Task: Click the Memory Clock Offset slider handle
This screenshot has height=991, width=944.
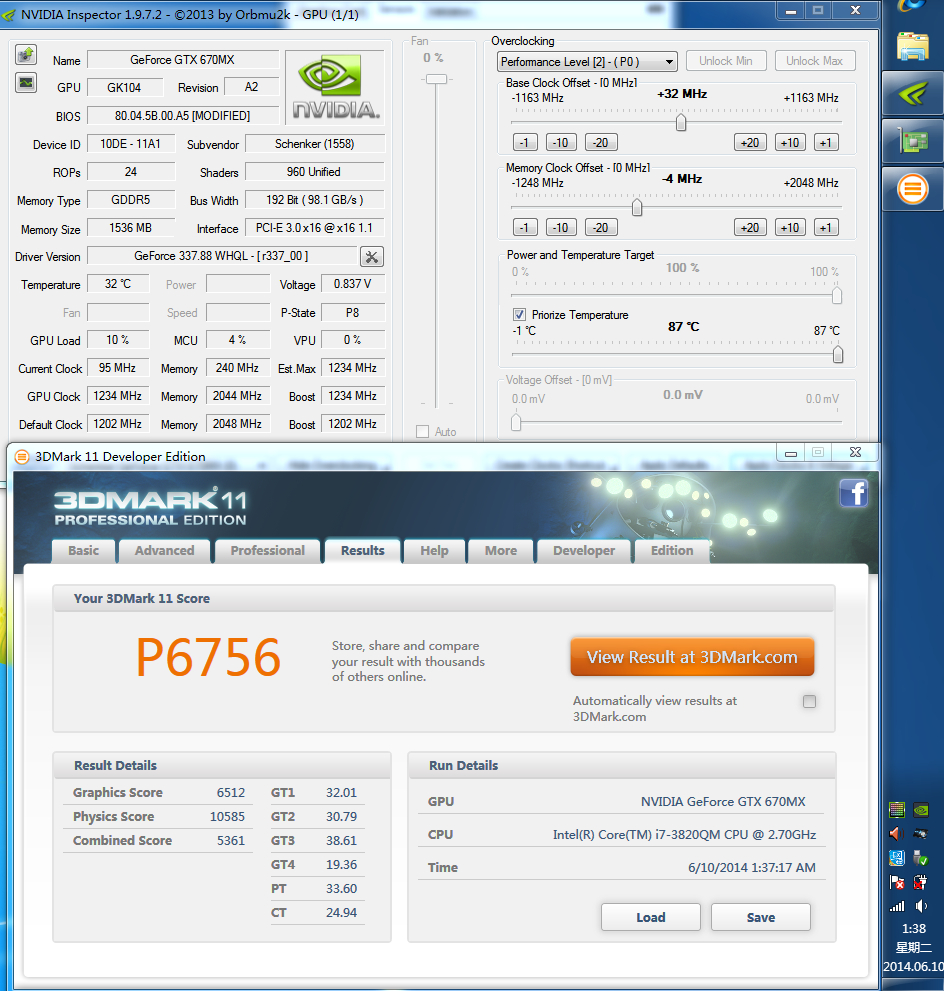Action: pyautogui.click(x=637, y=207)
